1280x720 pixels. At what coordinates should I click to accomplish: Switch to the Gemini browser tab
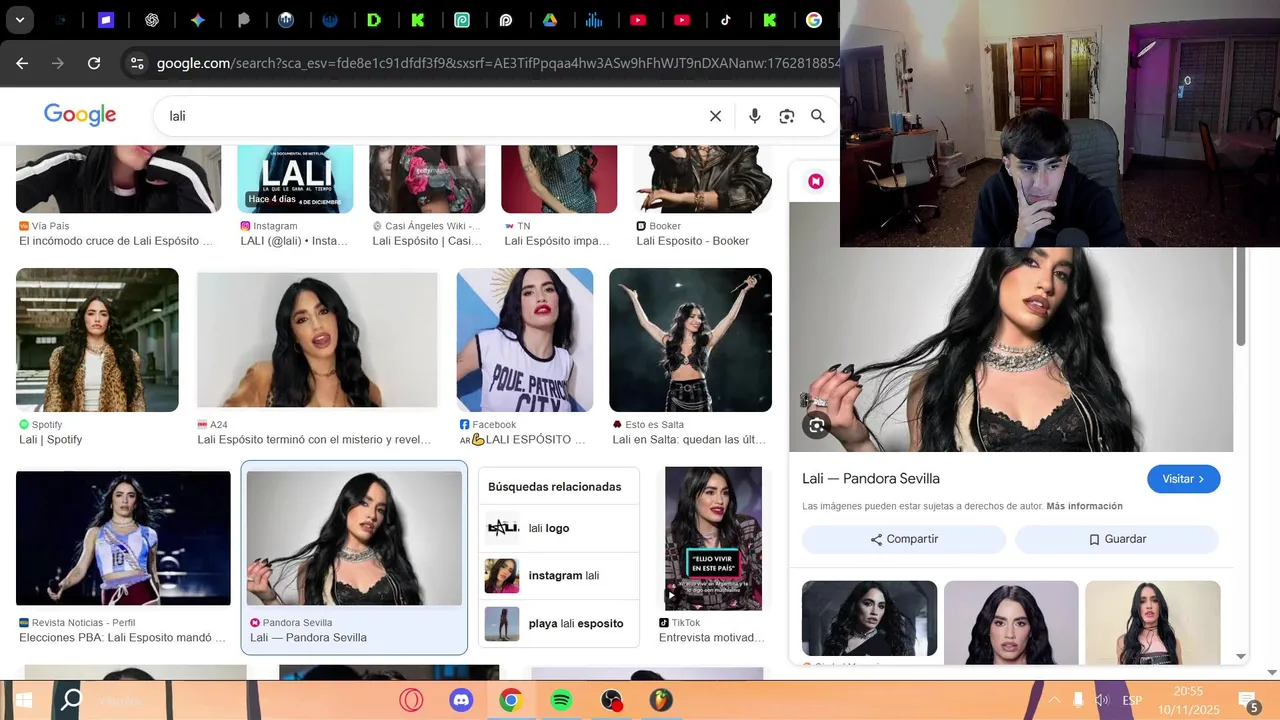(x=198, y=20)
